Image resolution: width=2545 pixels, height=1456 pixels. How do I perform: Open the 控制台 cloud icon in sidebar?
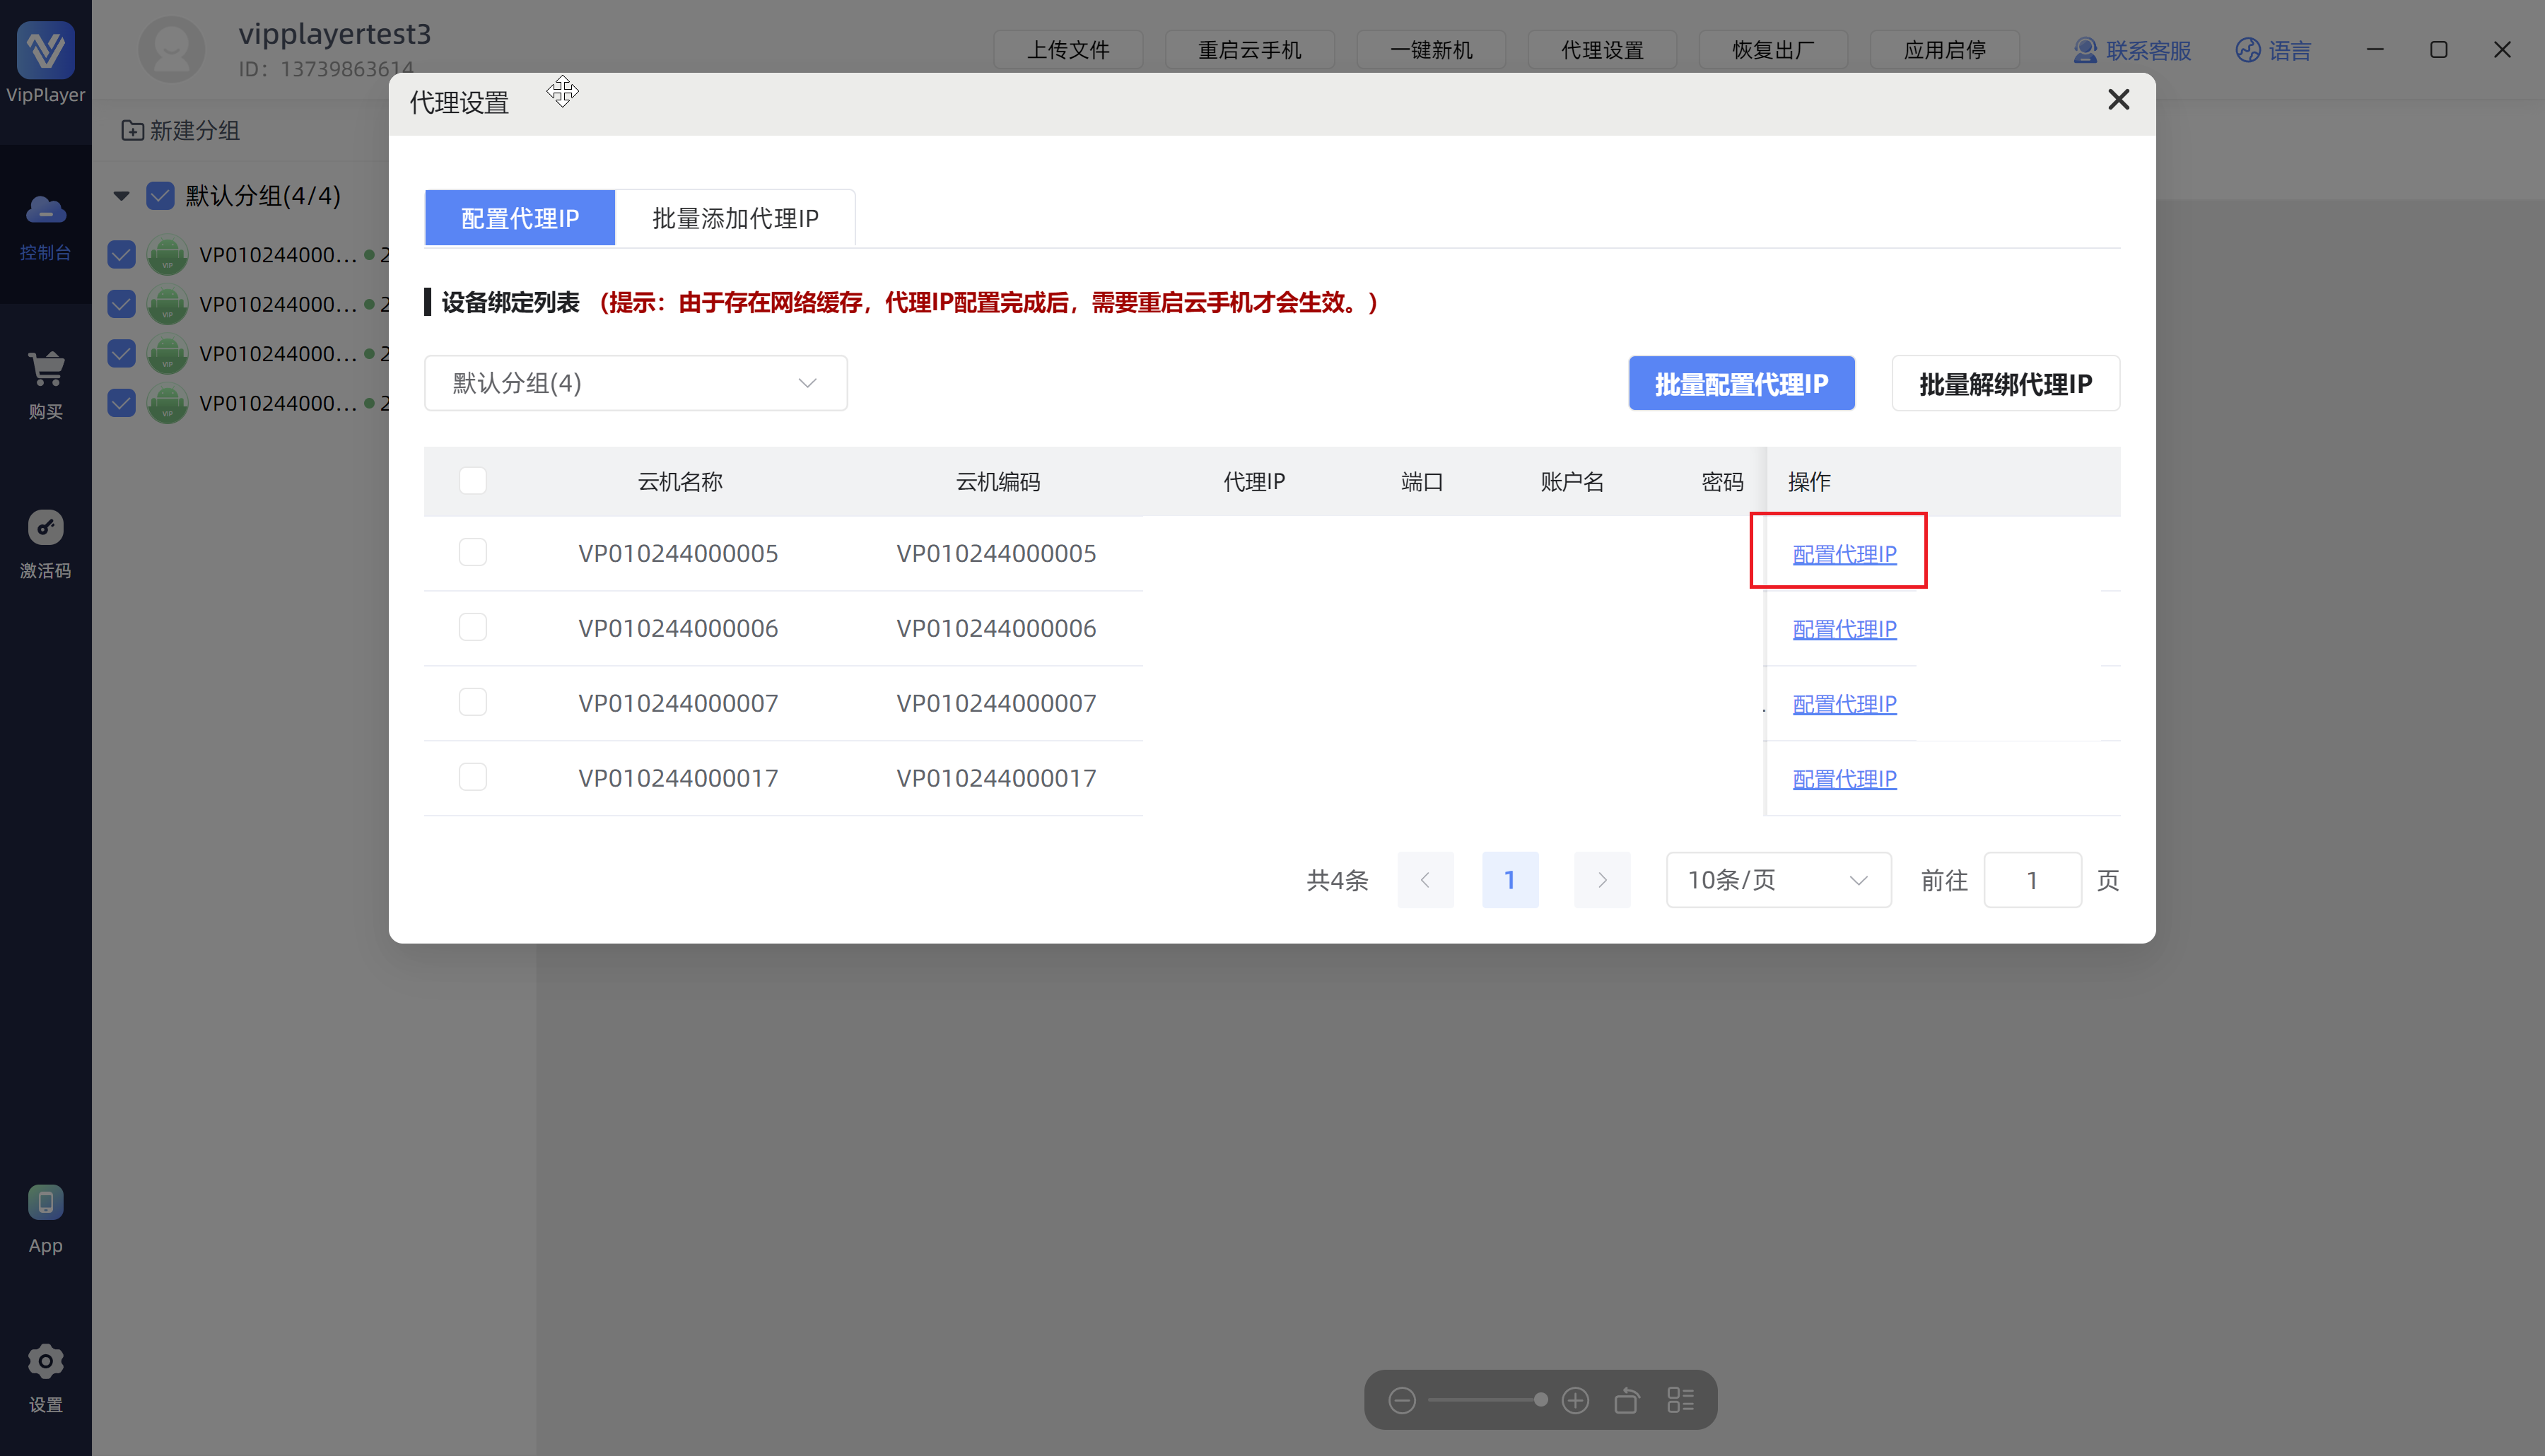[45, 211]
